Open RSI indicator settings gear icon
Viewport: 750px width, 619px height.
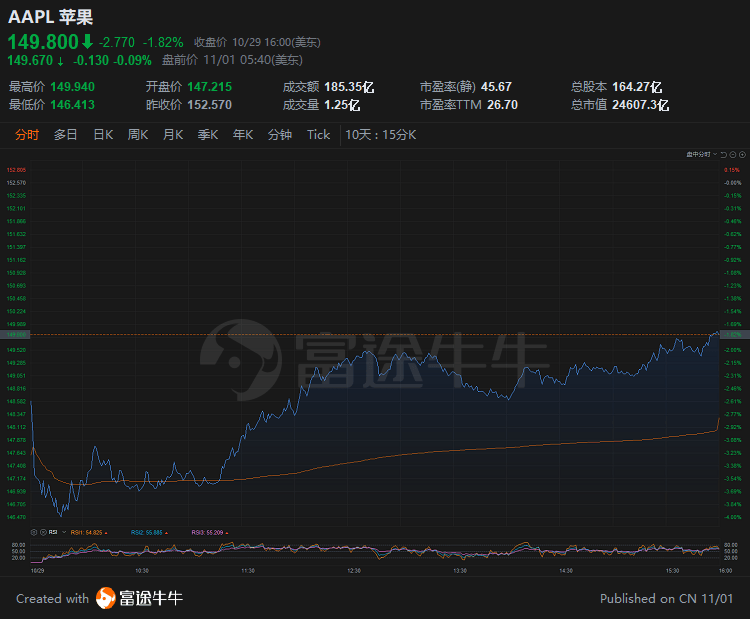click(33, 532)
